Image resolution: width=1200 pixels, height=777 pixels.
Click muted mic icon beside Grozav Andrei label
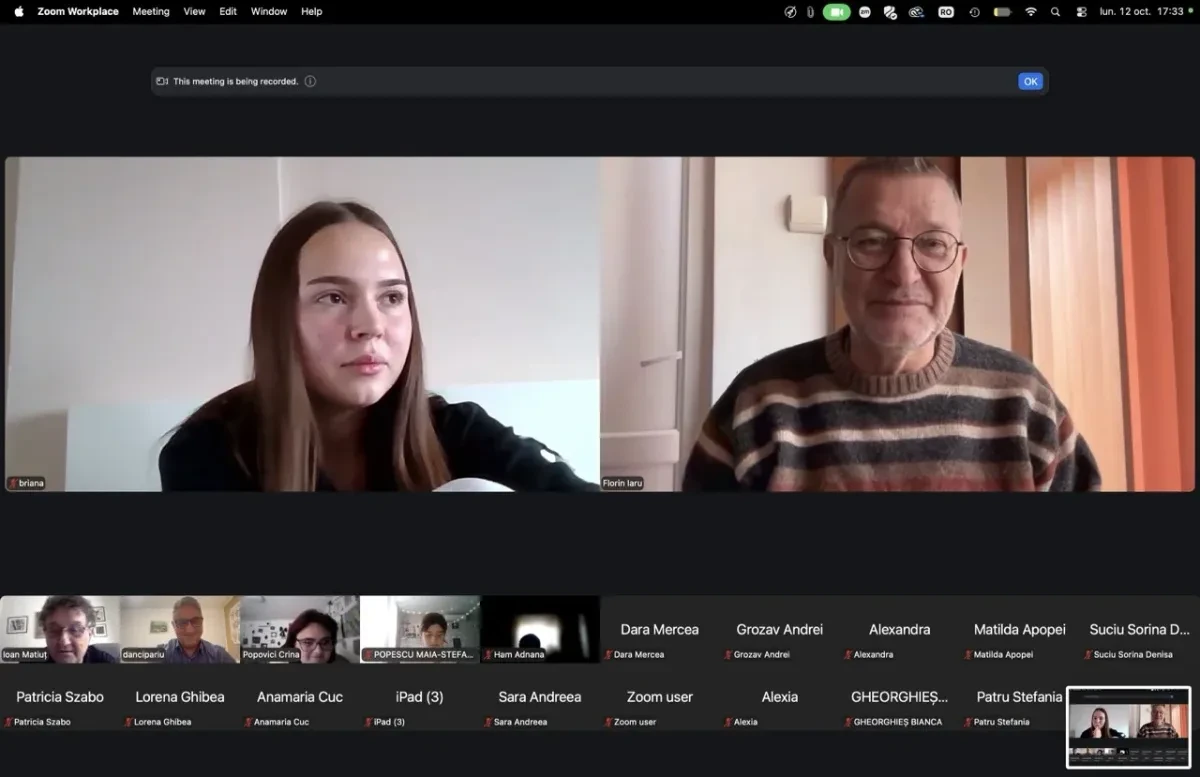coord(728,655)
